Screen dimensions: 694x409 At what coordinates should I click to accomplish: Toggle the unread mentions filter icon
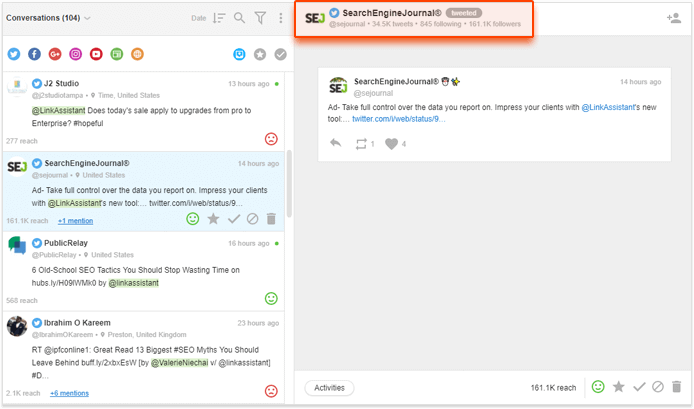pos(239,54)
